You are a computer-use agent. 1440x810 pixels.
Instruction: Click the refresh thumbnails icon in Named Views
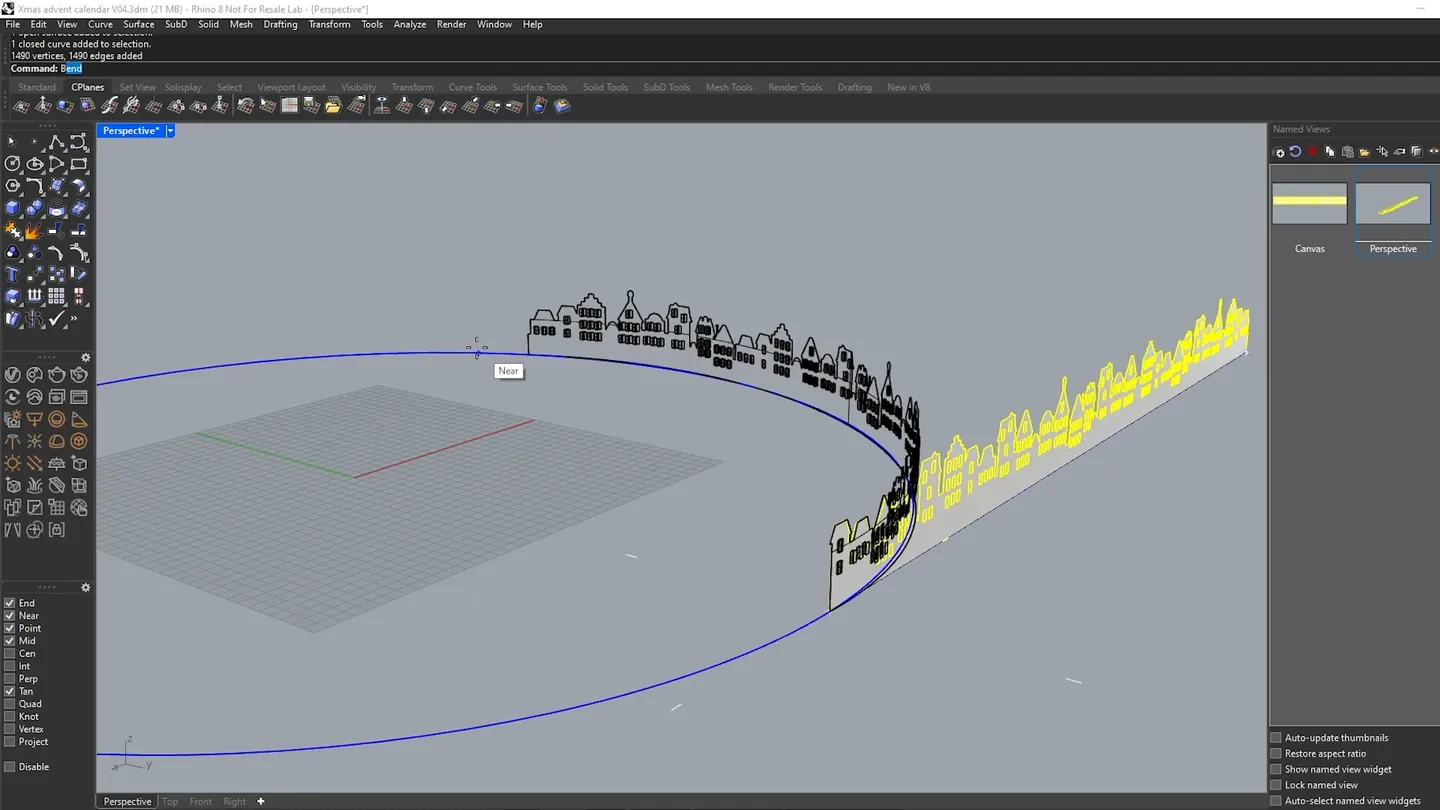point(1295,152)
